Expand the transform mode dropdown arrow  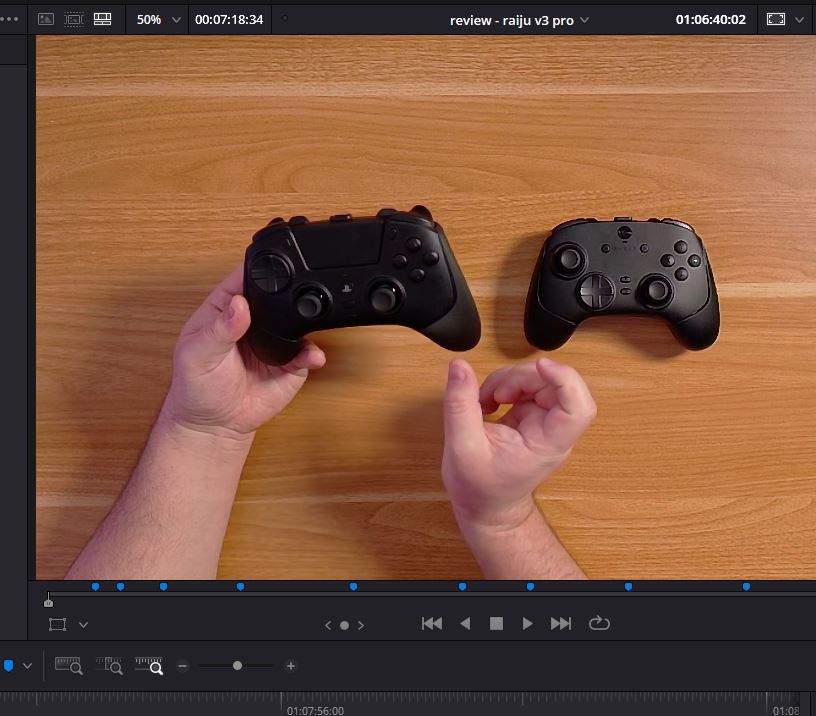click(x=84, y=623)
